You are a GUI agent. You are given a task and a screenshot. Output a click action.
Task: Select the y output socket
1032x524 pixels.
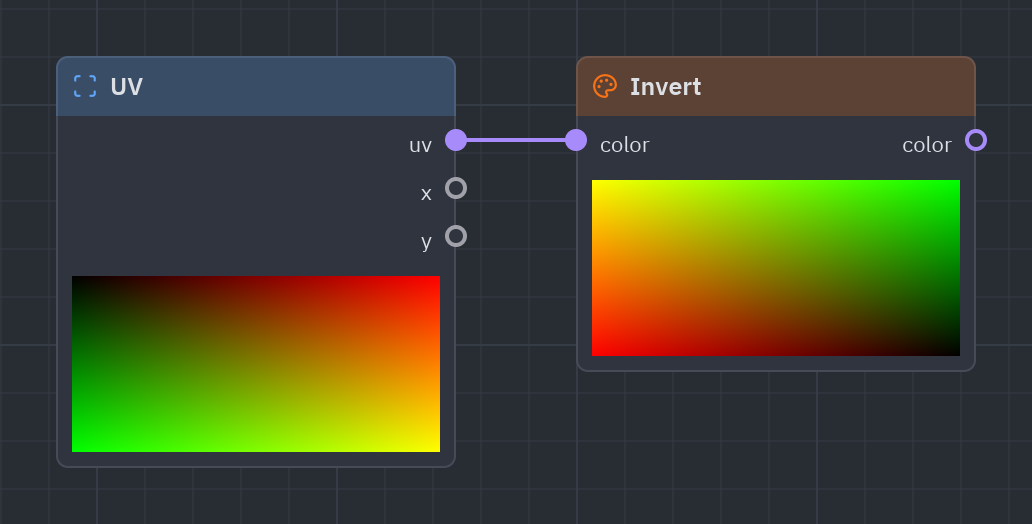456,236
